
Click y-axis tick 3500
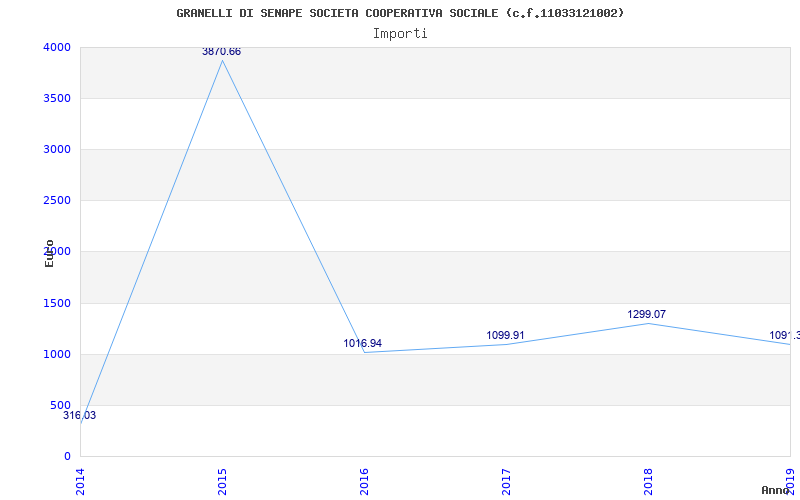57,98
